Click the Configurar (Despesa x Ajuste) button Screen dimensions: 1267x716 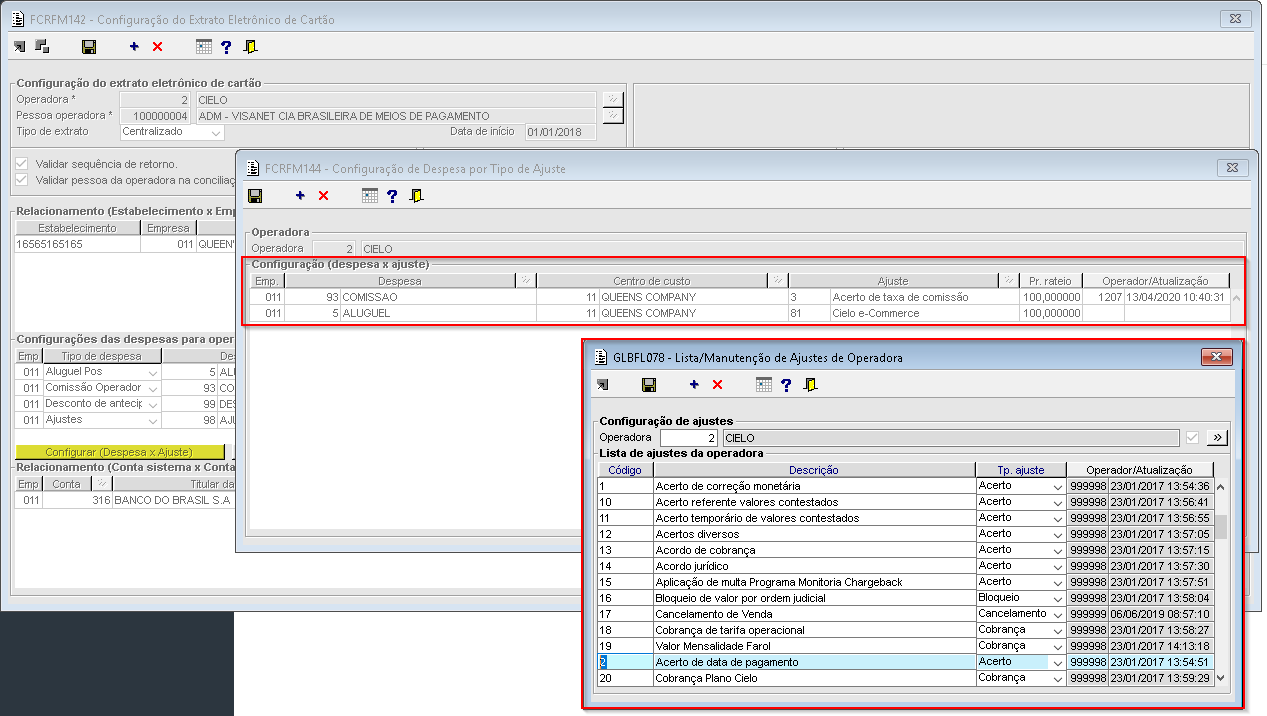click(119, 452)
